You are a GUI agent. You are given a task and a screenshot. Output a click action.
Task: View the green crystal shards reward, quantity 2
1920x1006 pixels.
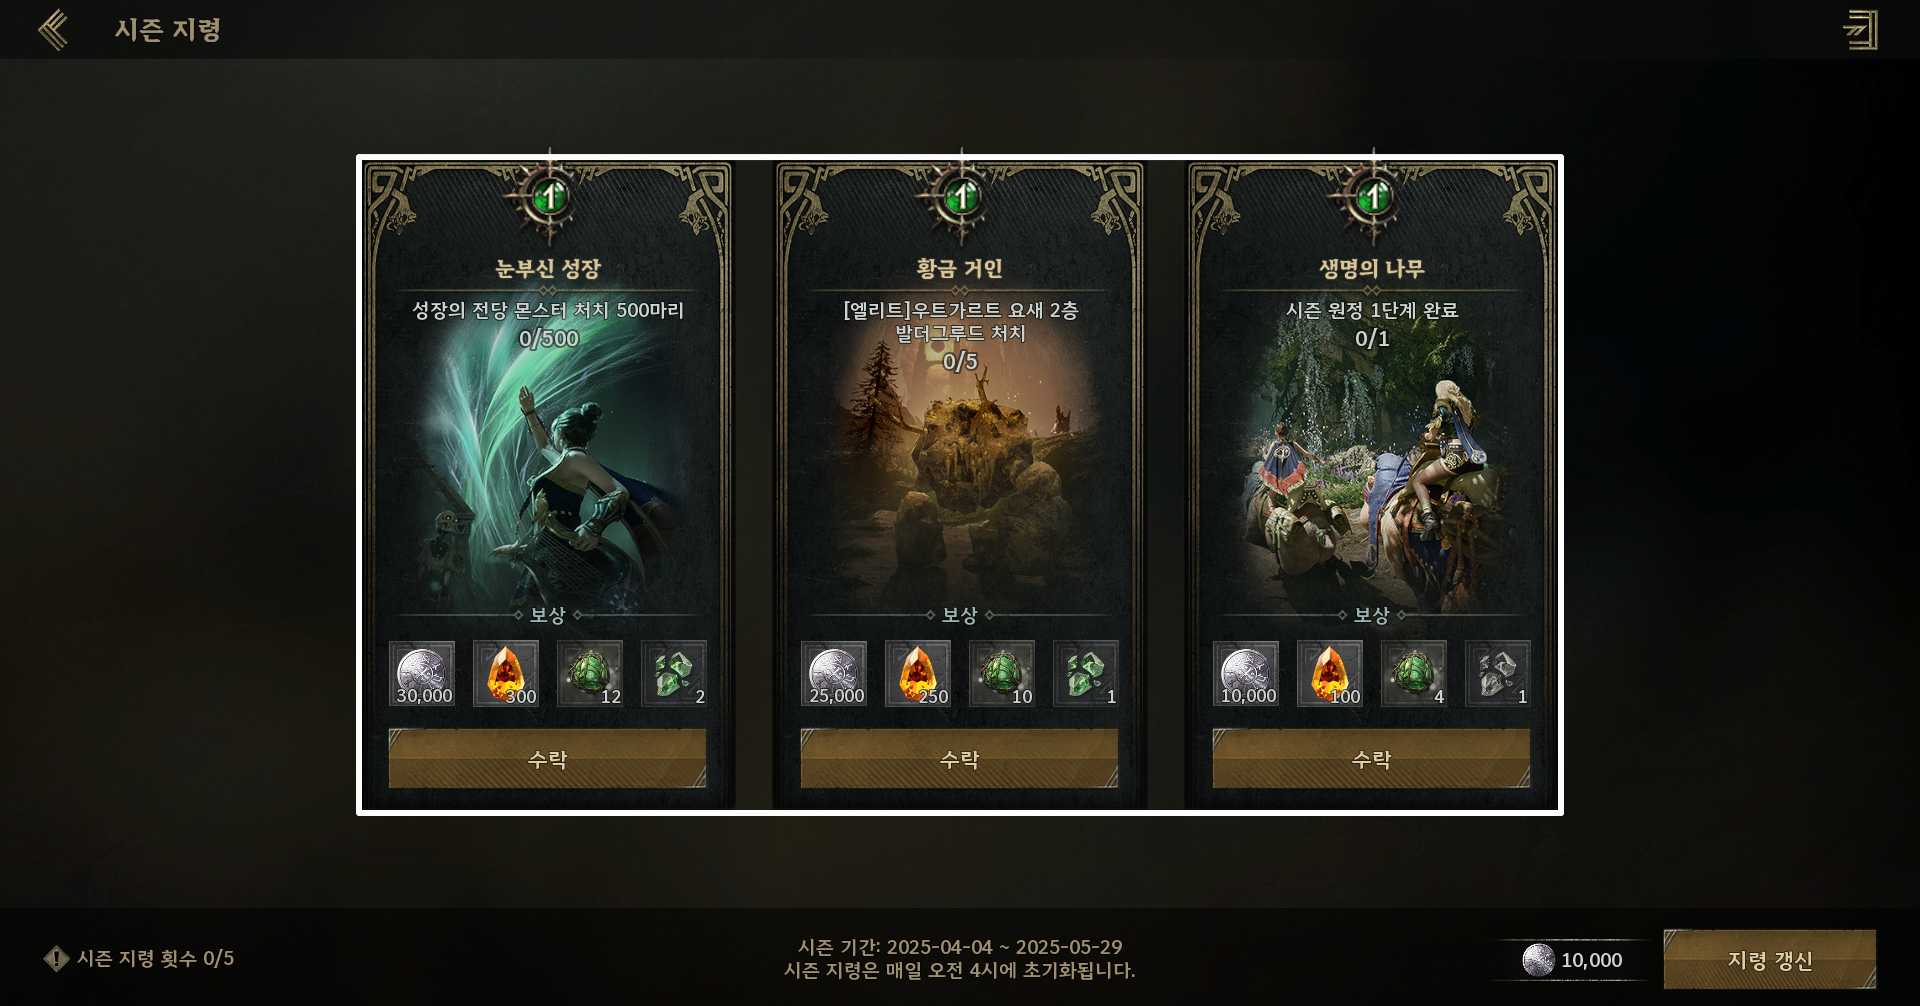[674, 674]
